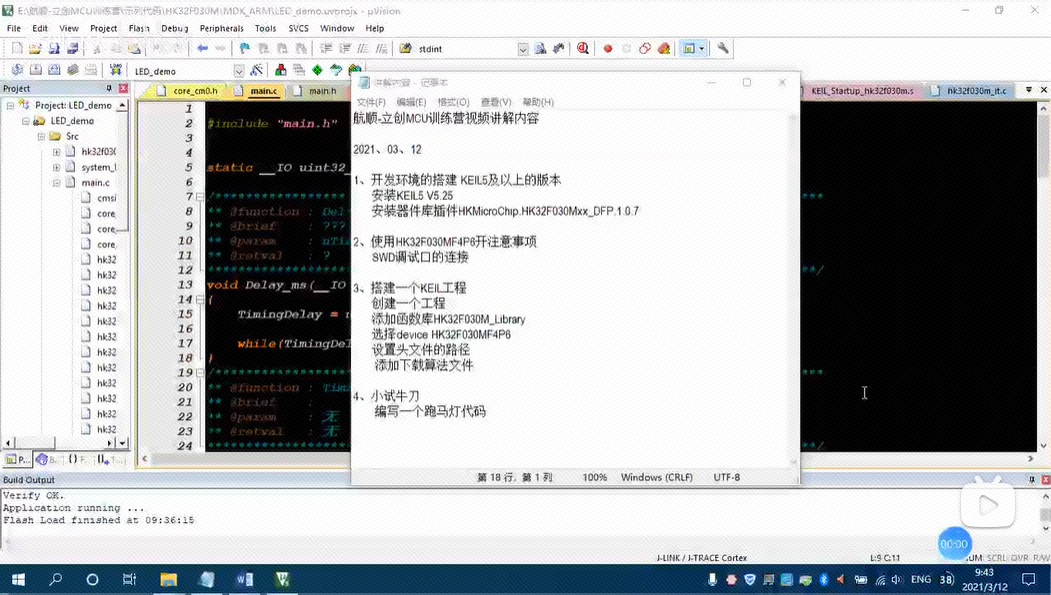This screenshot has width=1051, height=595.
Task: Click 'UTF-8' in Notepad status bar
Action: click(727, 477)
